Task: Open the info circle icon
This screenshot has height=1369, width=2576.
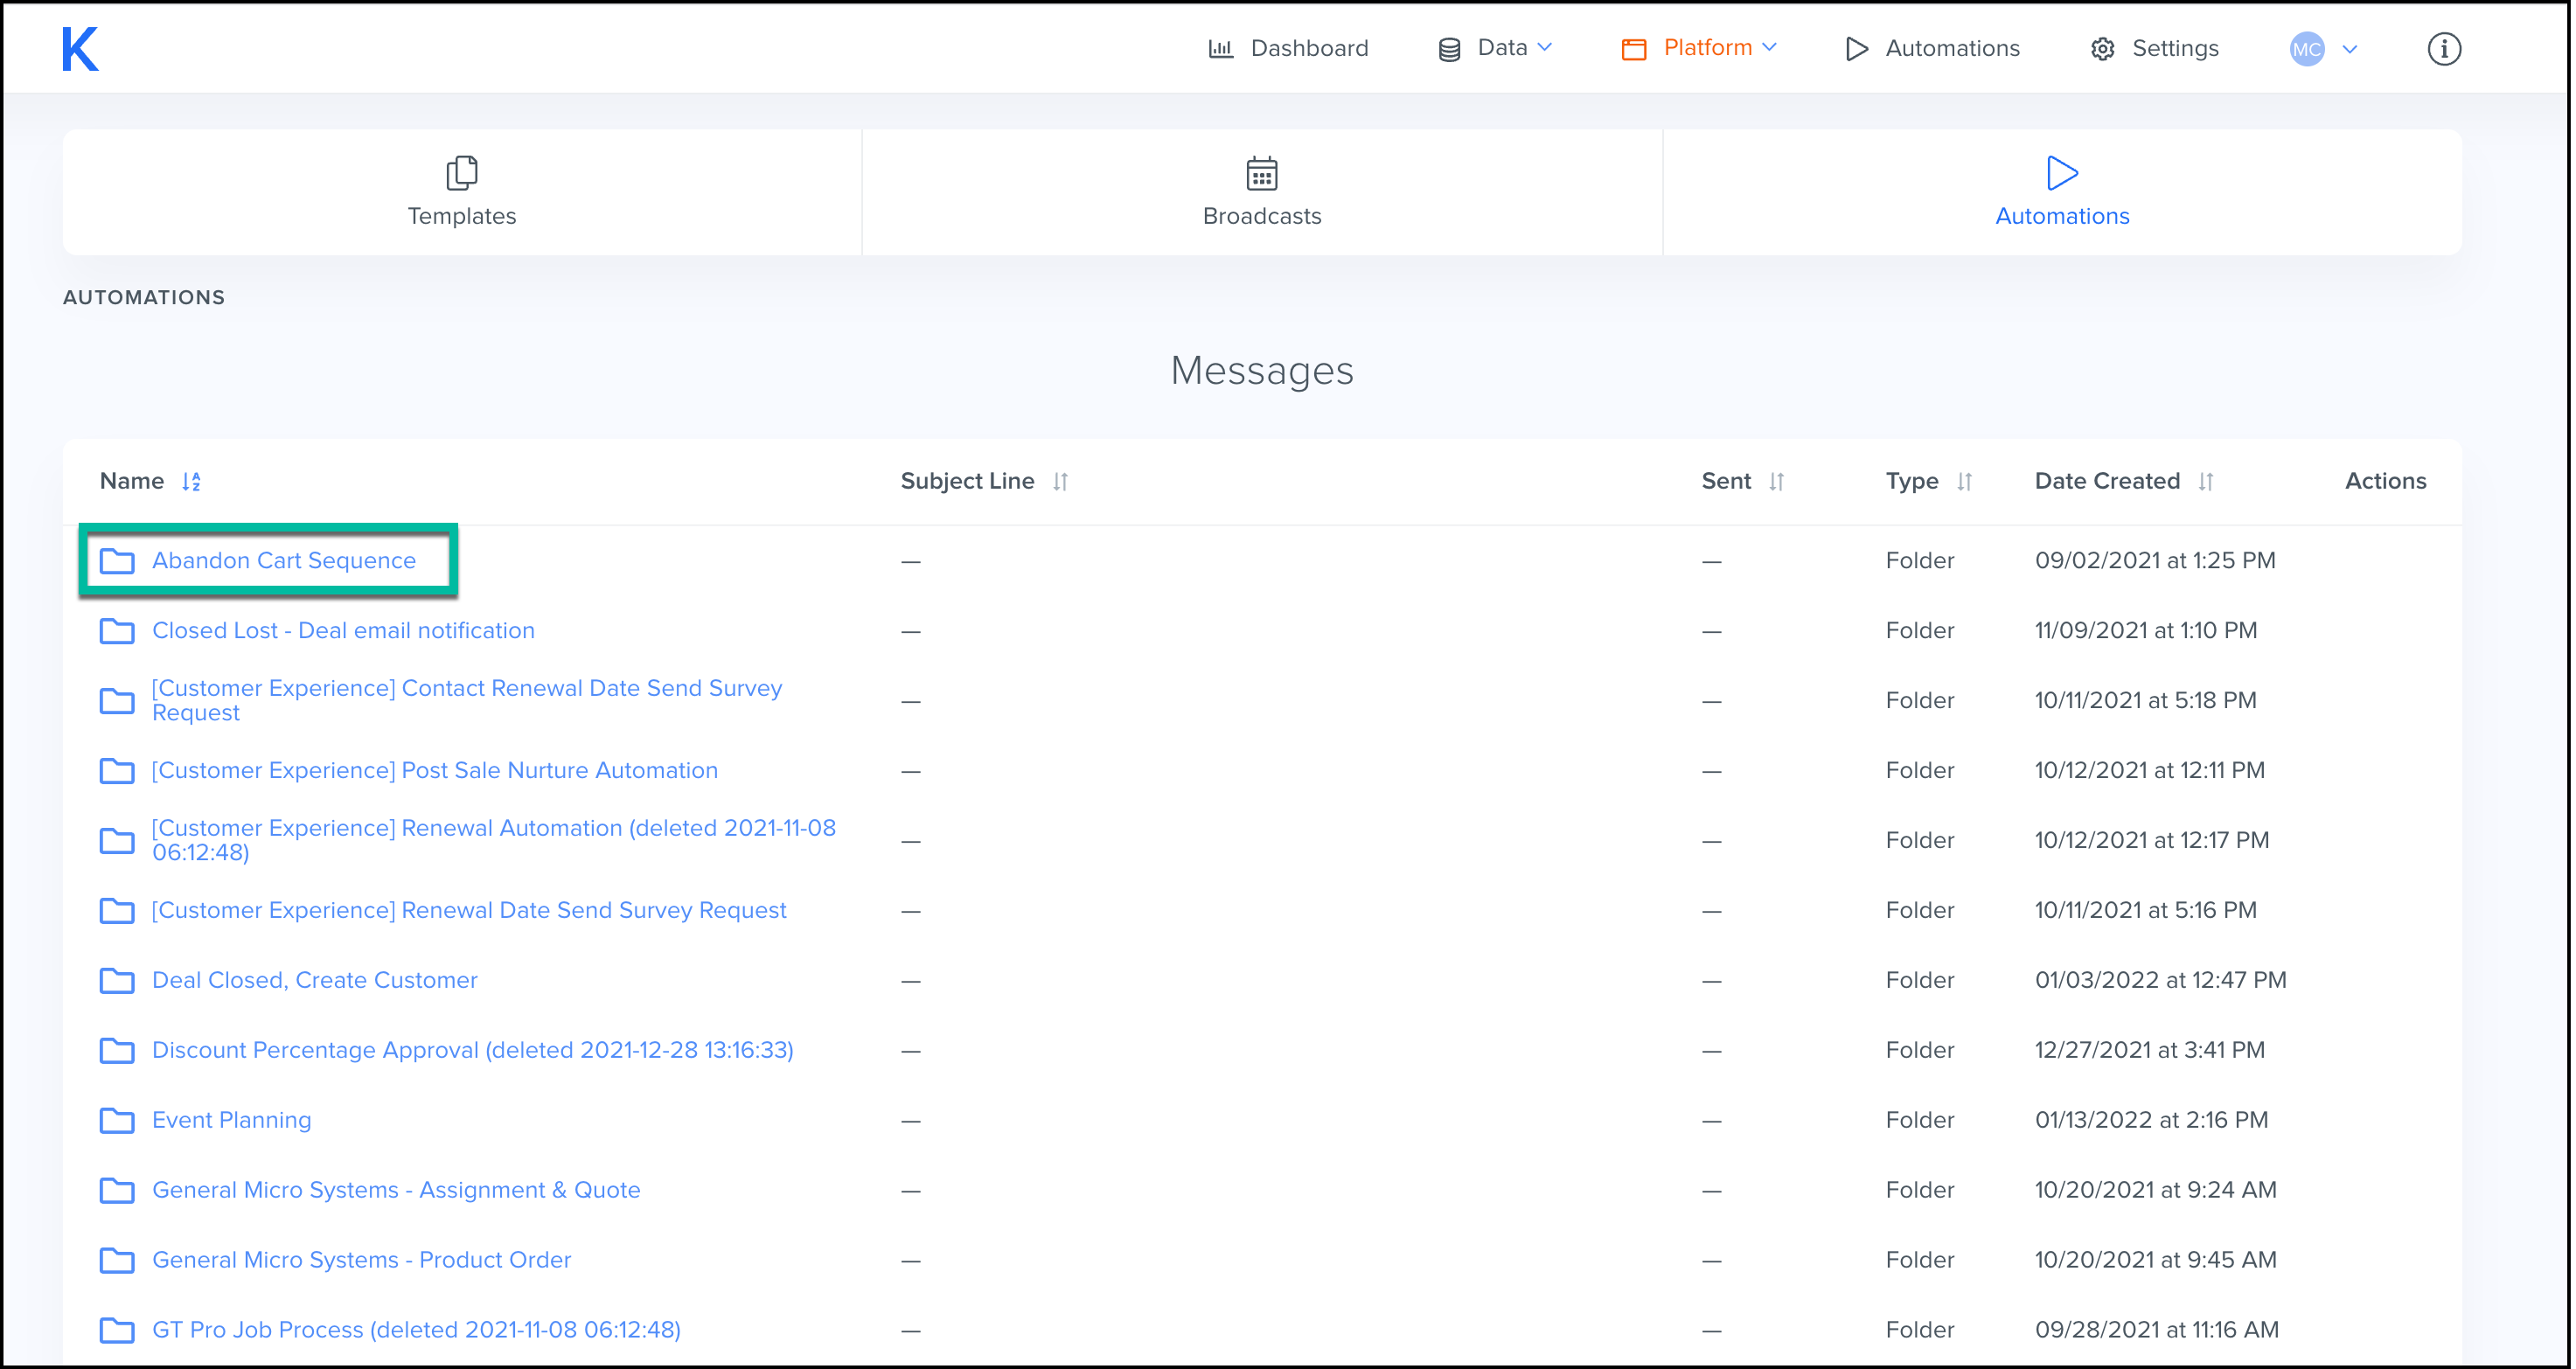Action: [x=2443, y=48]
